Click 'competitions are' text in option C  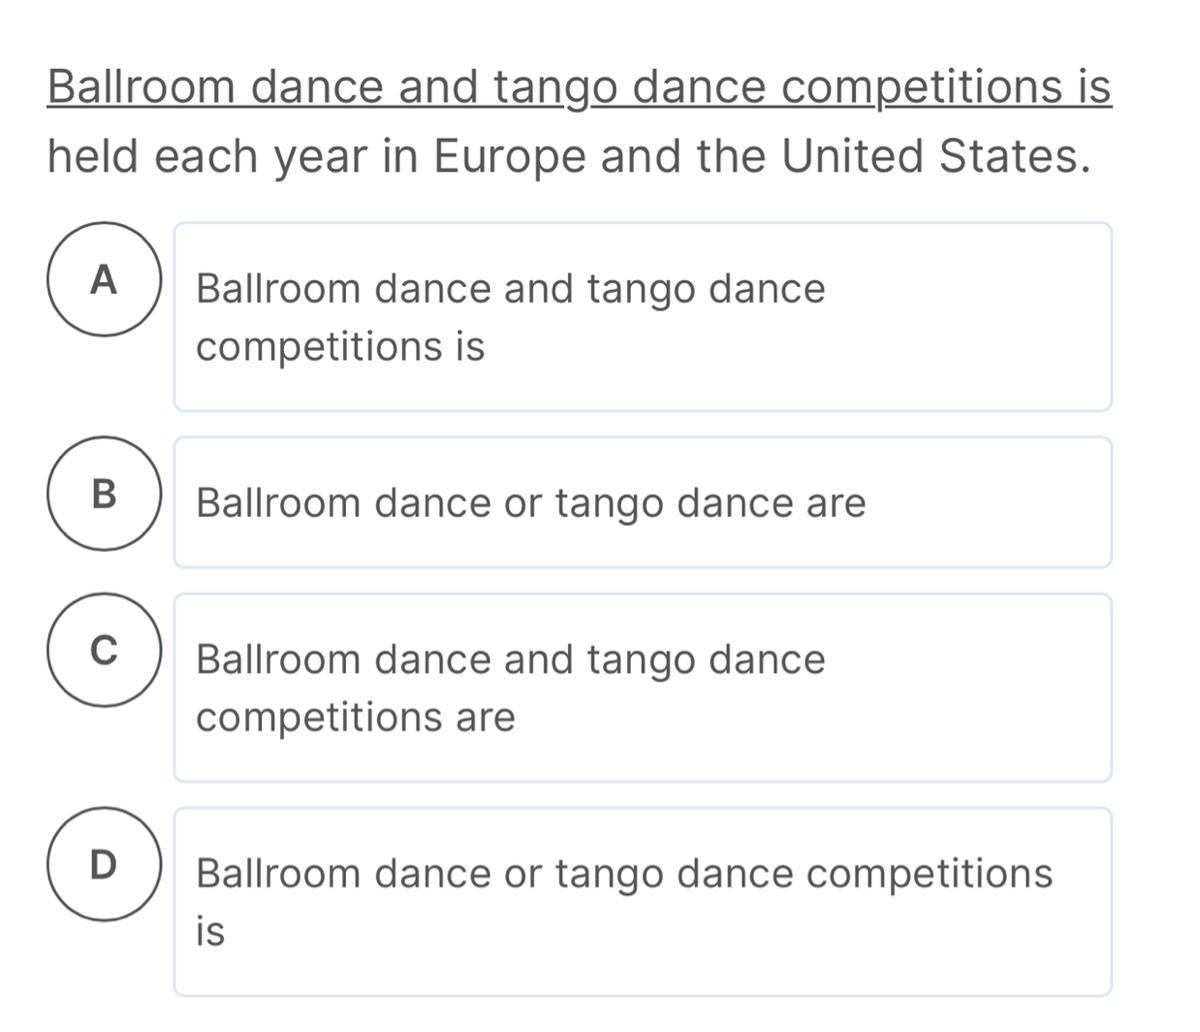click(x=355, y=718)
